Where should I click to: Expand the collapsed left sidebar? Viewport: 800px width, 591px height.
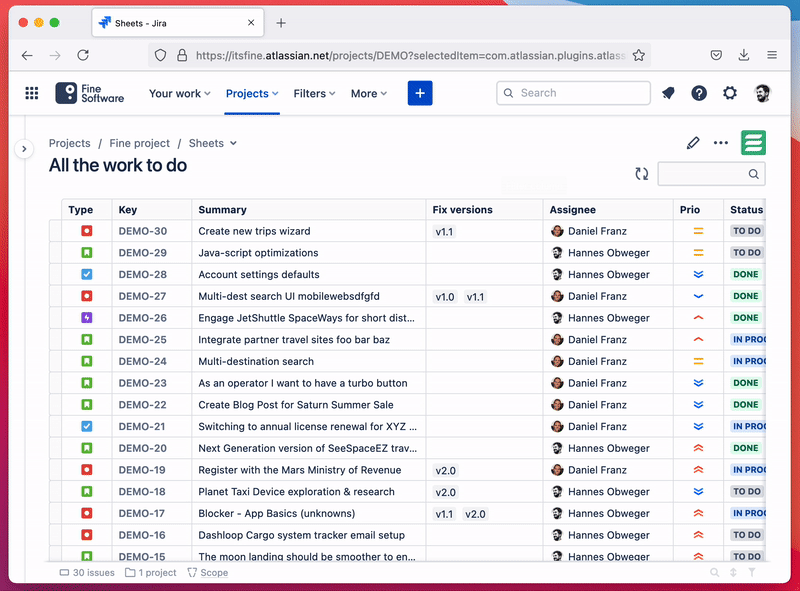24,149
